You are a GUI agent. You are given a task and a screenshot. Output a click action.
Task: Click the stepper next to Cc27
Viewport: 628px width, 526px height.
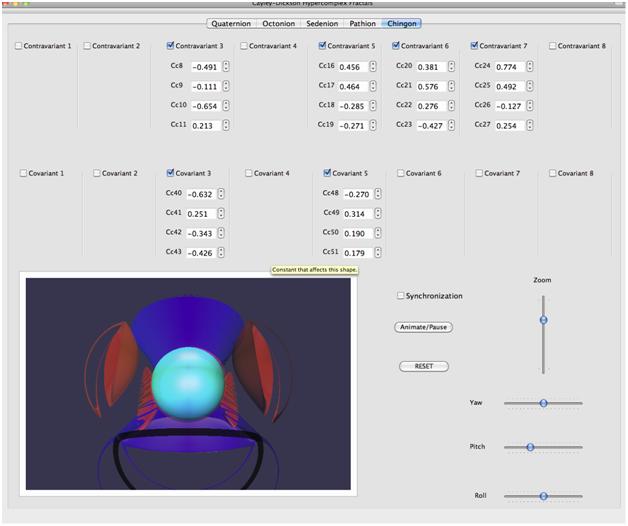pos(529,125)
